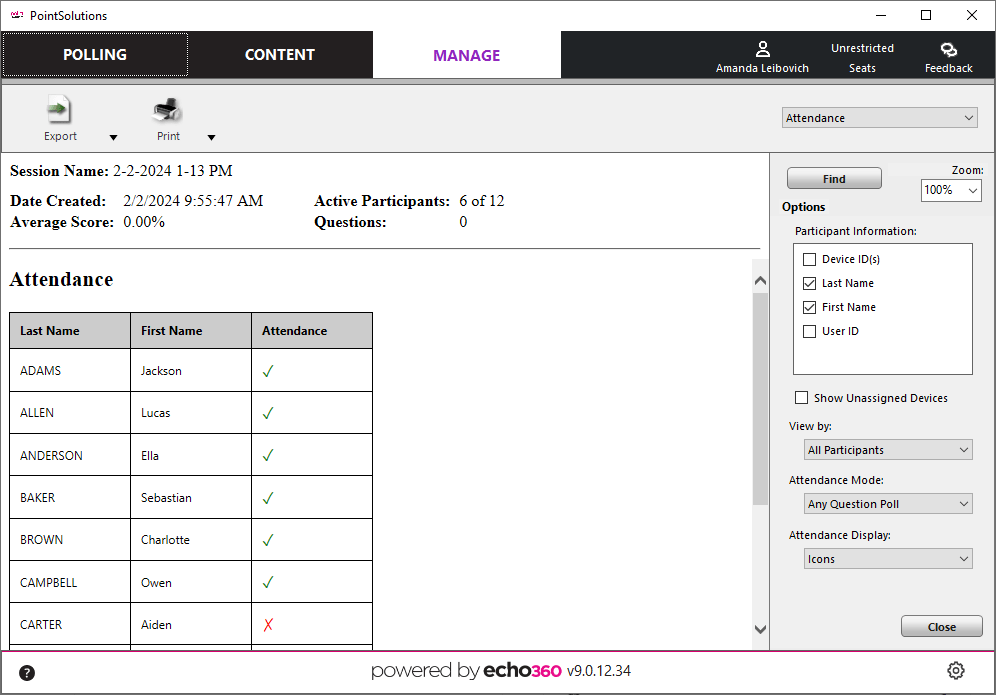Image resolution: width=996 pixels, height=695 pixels.
Task: Click red X in CARTER row
Action: pos(268,624)
